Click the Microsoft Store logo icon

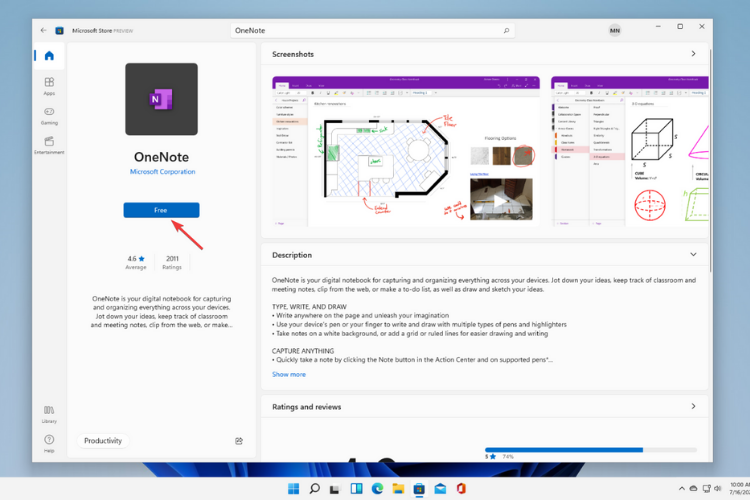(59, 31)
